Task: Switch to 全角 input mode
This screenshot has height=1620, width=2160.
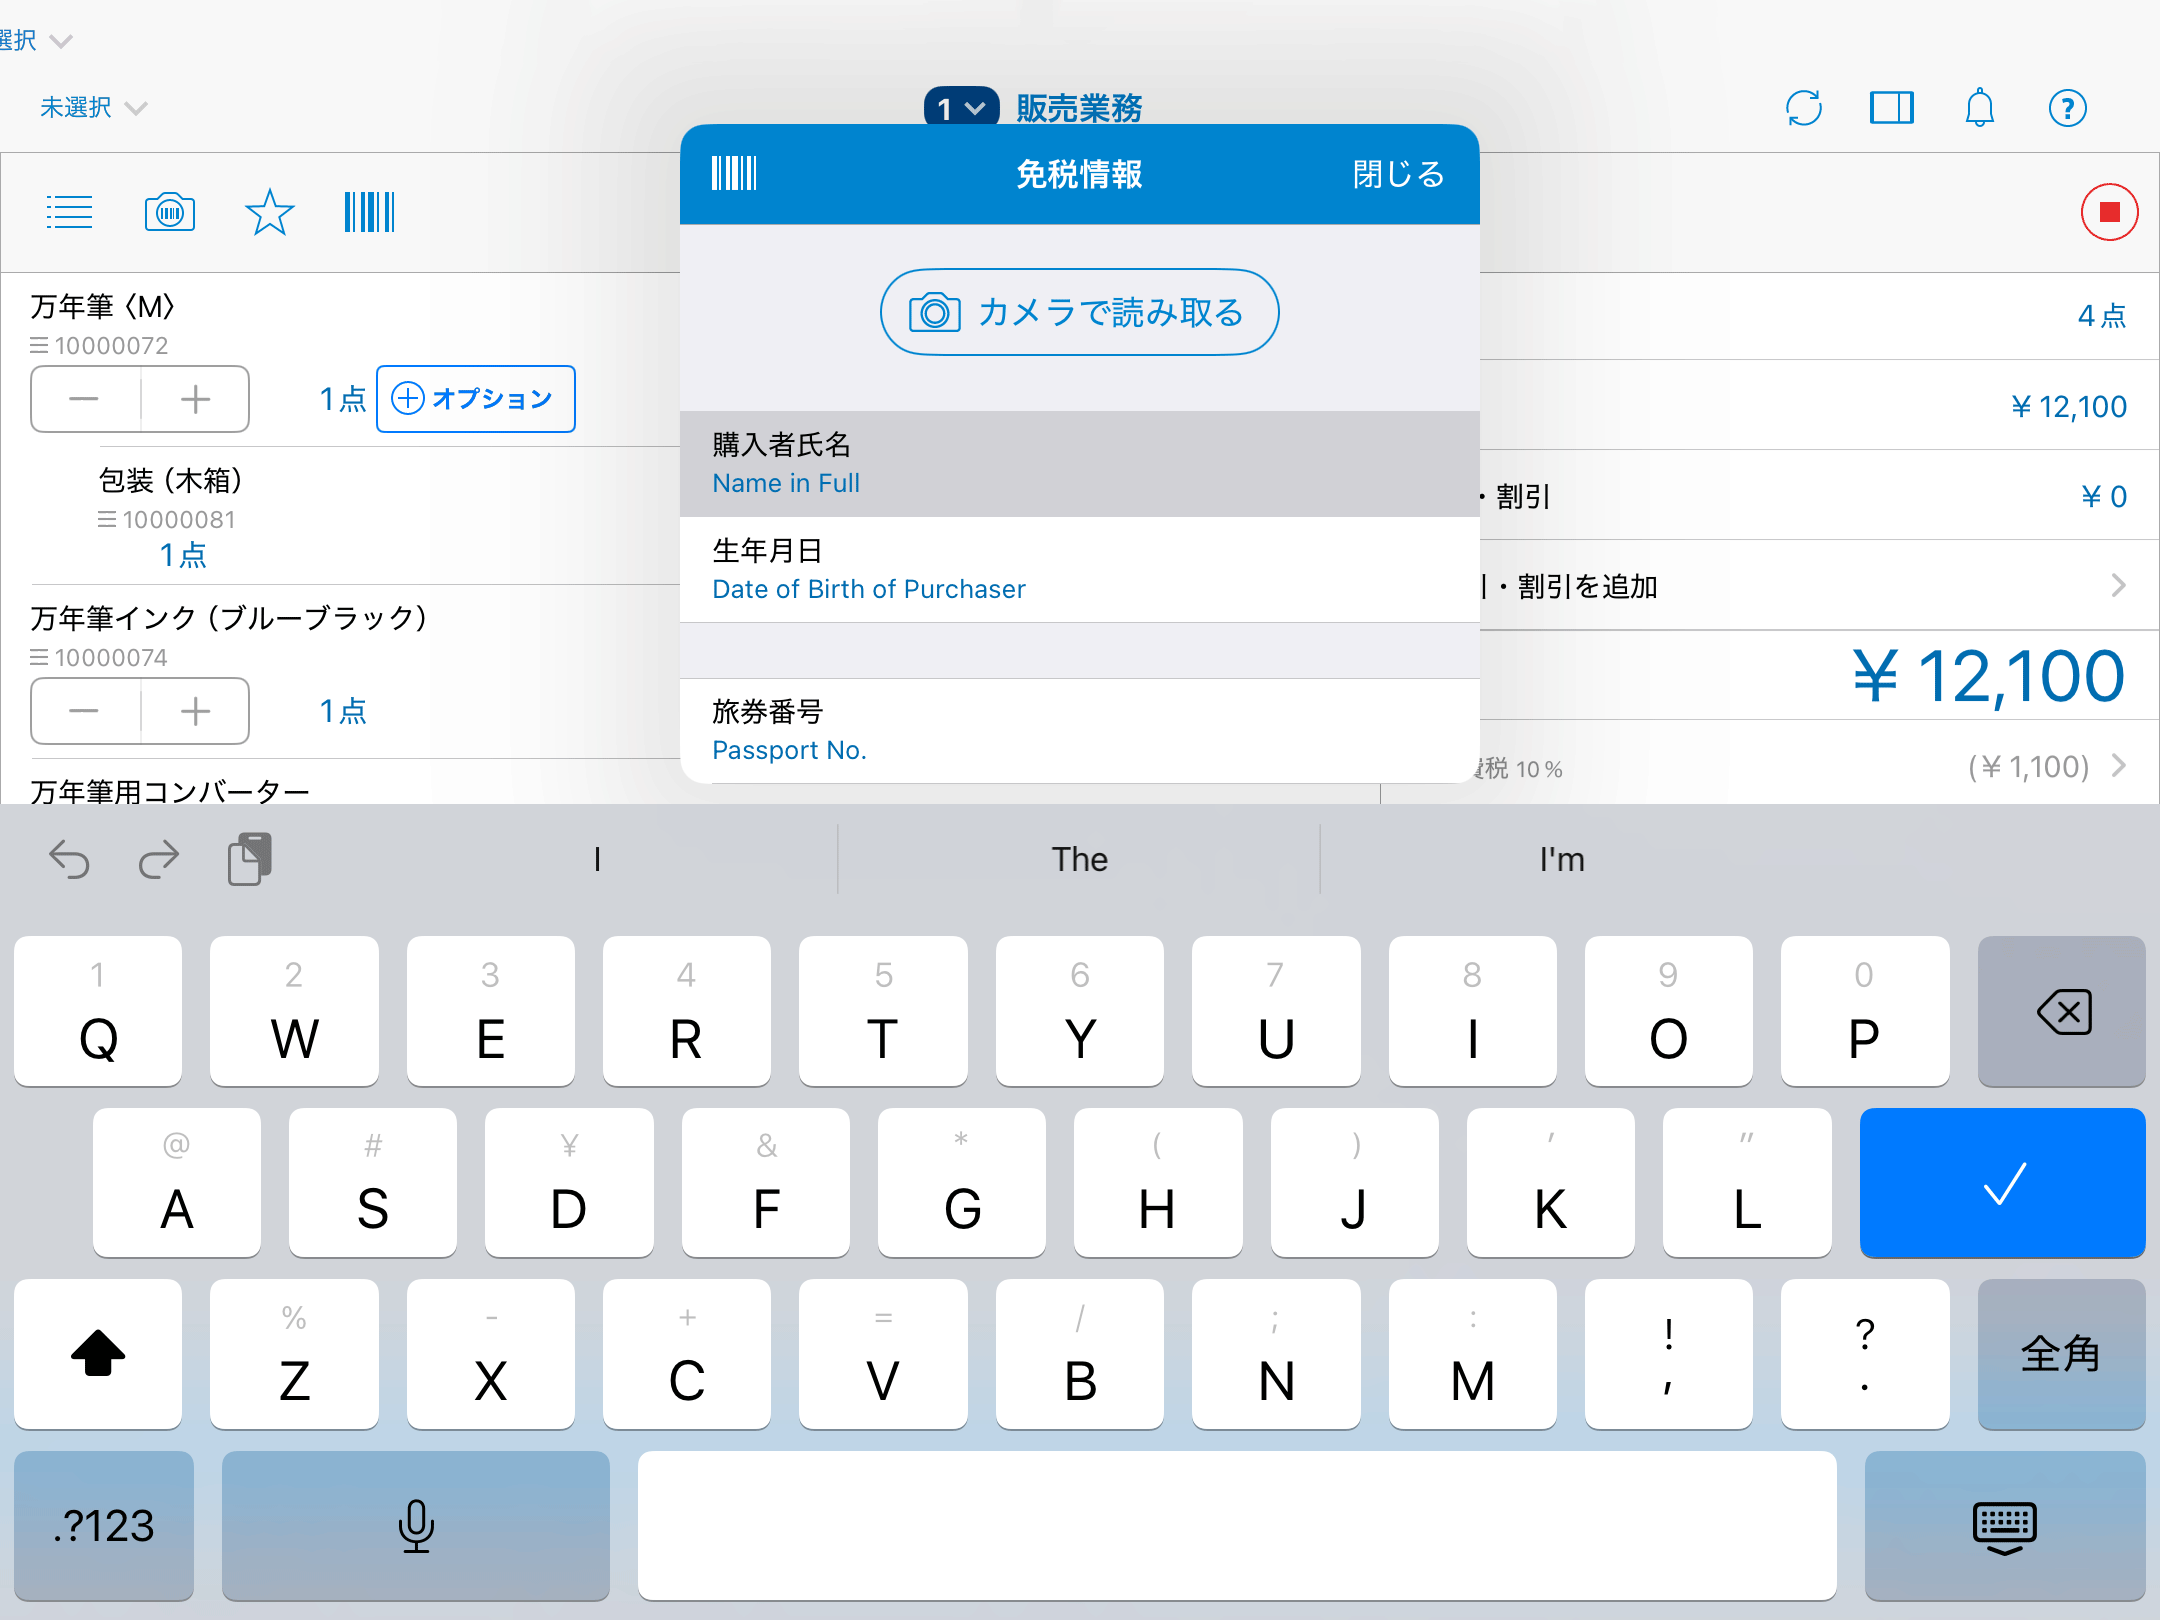Action: pos(2062,1354)
